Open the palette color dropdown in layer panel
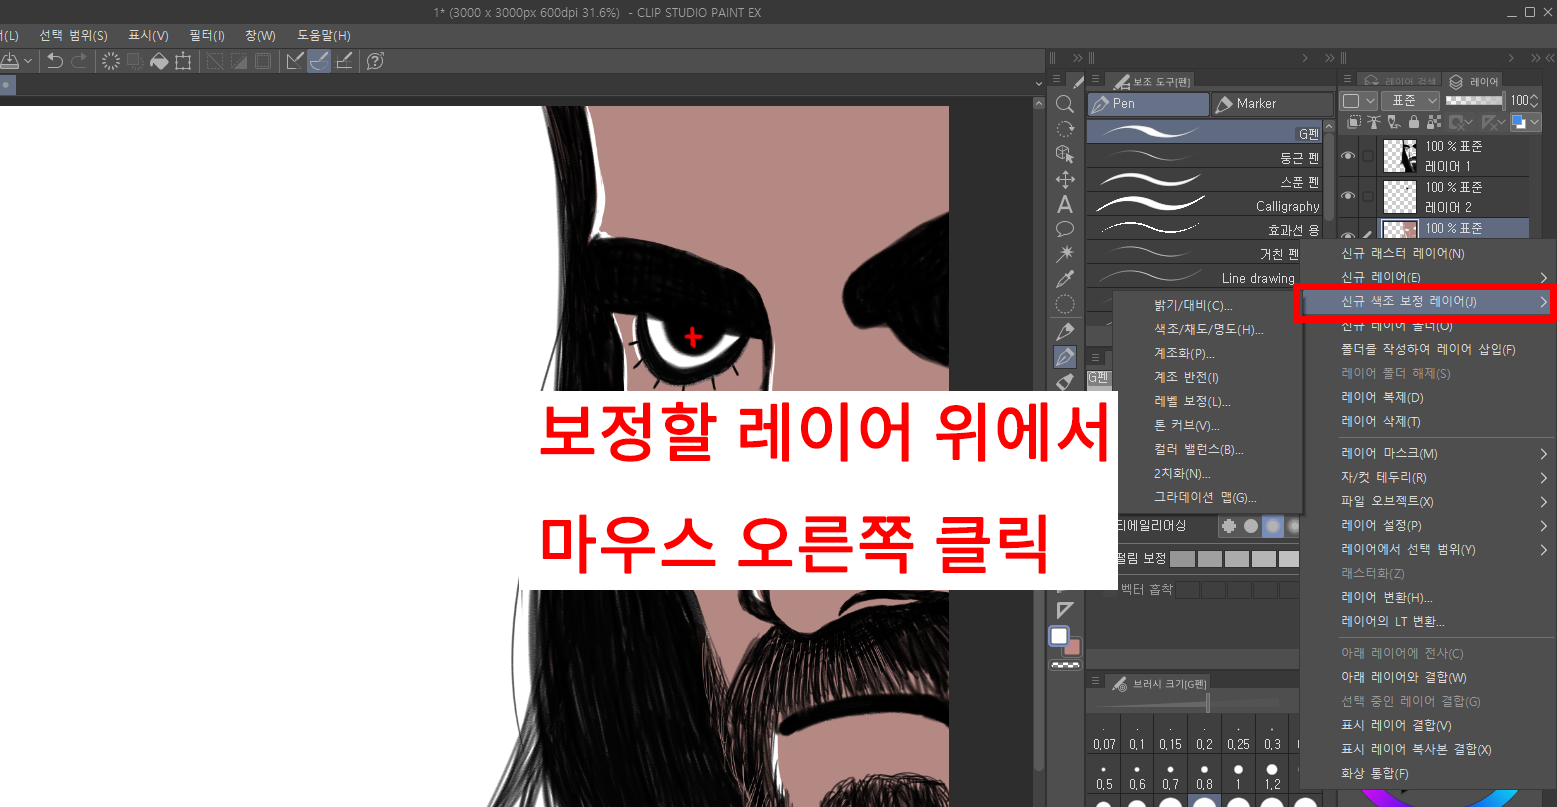 point(1359,101)
